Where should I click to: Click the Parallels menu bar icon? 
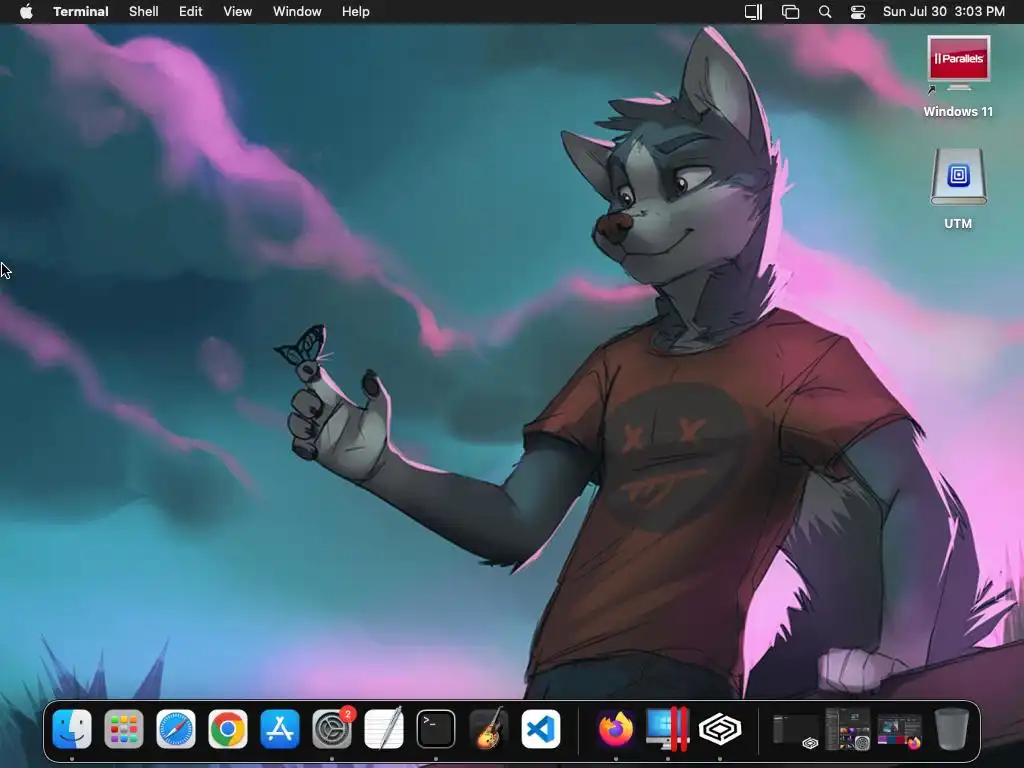click(754, 12)
